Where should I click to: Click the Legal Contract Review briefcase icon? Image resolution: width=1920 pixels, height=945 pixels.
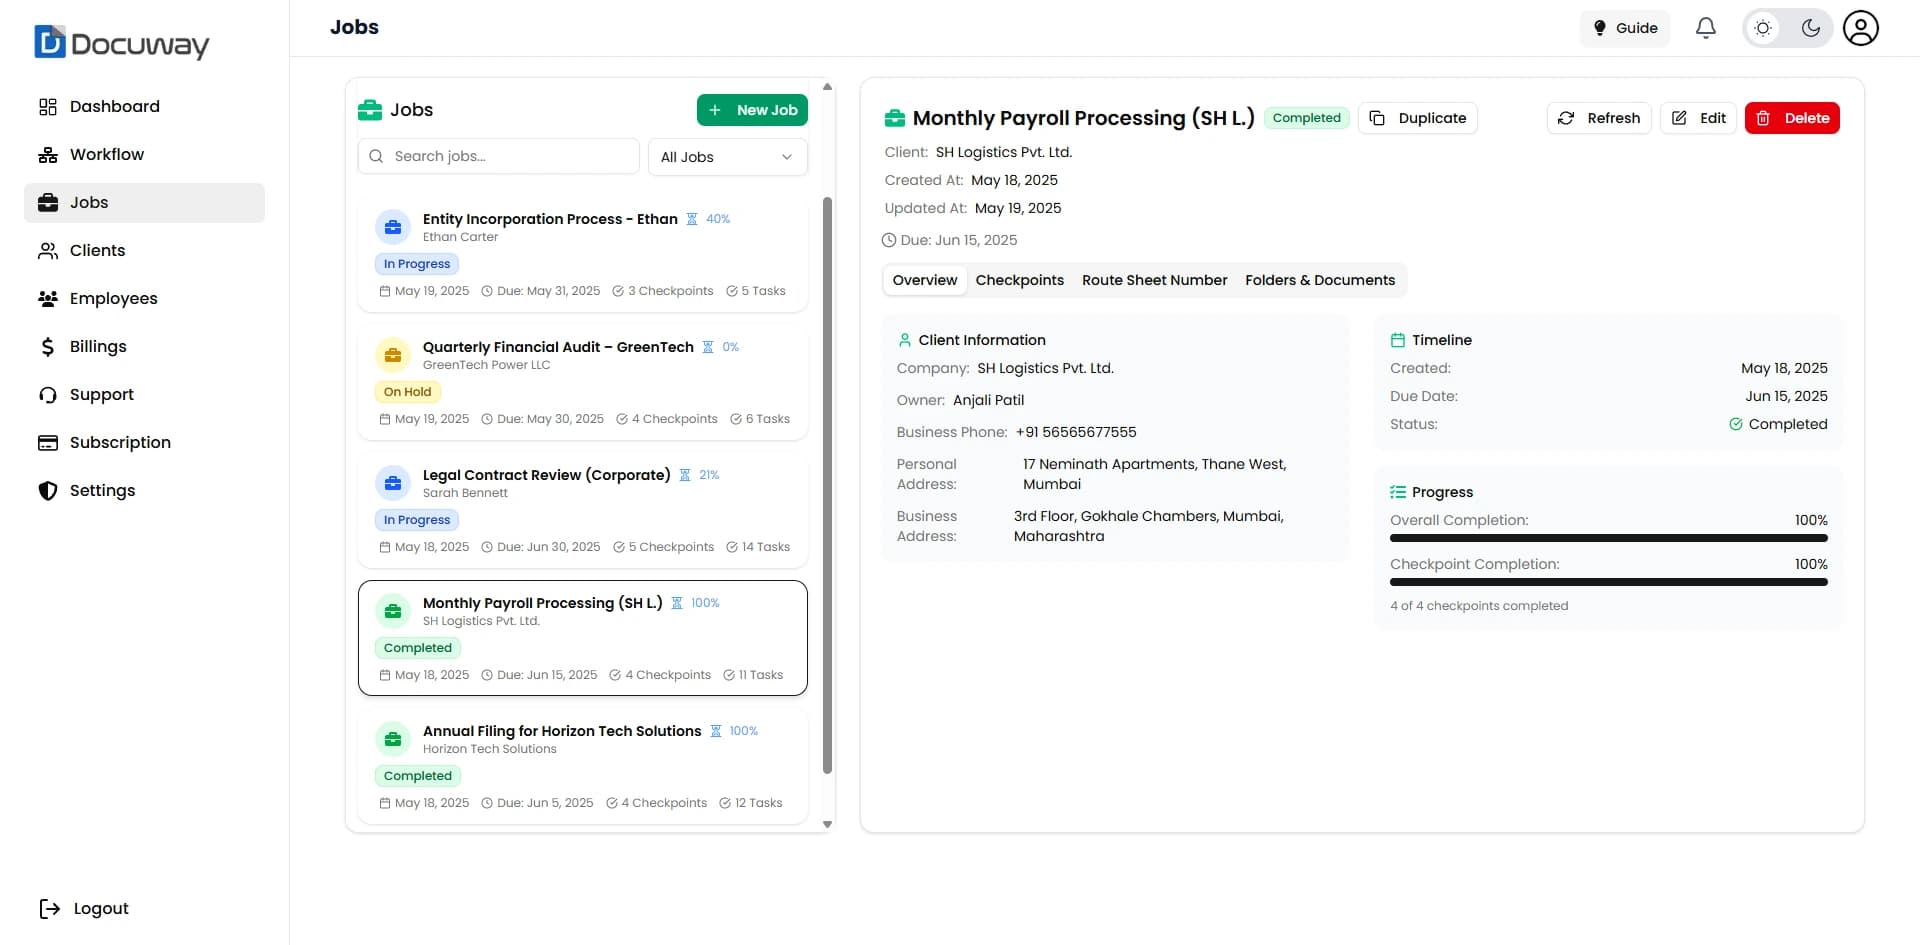(x=393, y=483)
